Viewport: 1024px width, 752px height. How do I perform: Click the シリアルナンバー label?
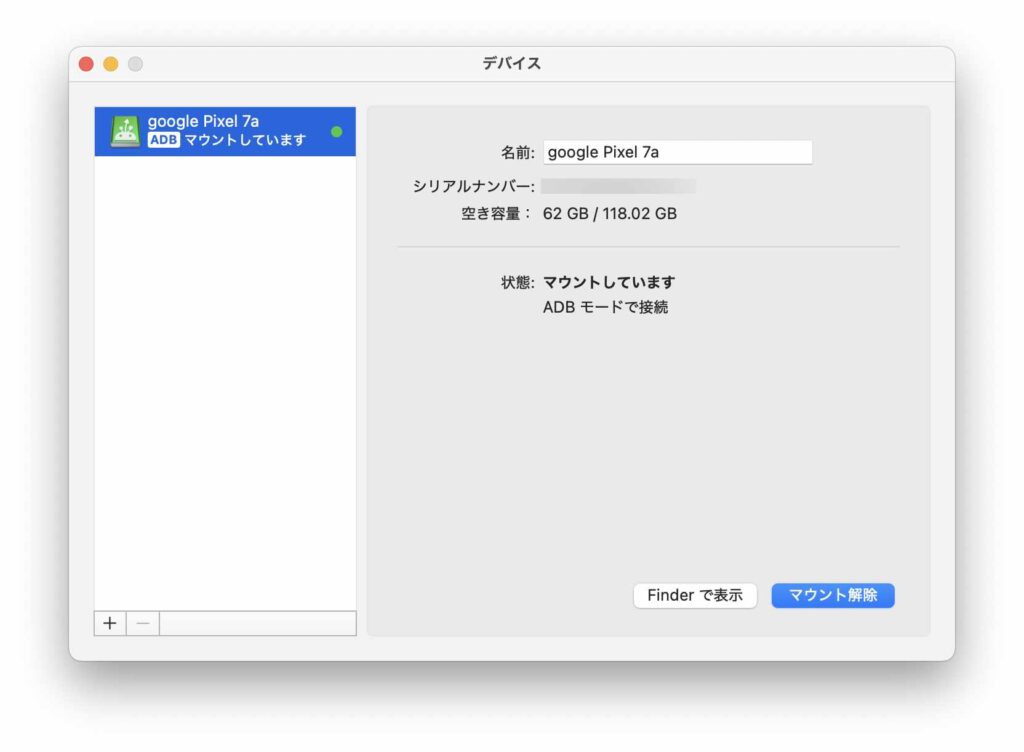(x=474, y=186)
